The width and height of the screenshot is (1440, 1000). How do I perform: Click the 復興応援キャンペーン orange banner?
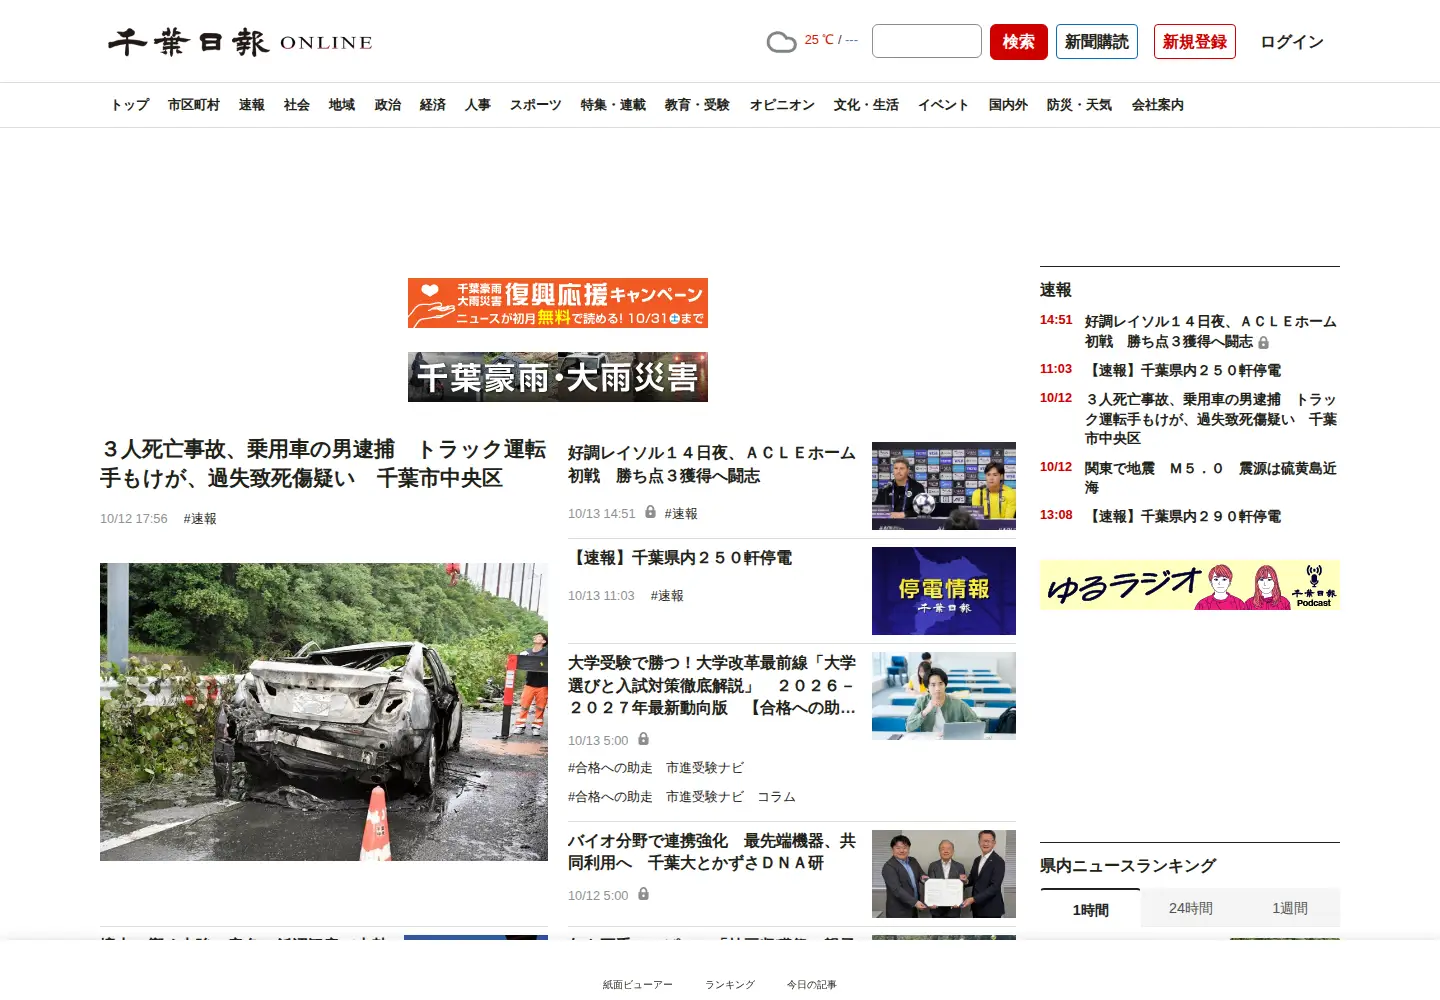pyautogui.click(x=558, y=303)
